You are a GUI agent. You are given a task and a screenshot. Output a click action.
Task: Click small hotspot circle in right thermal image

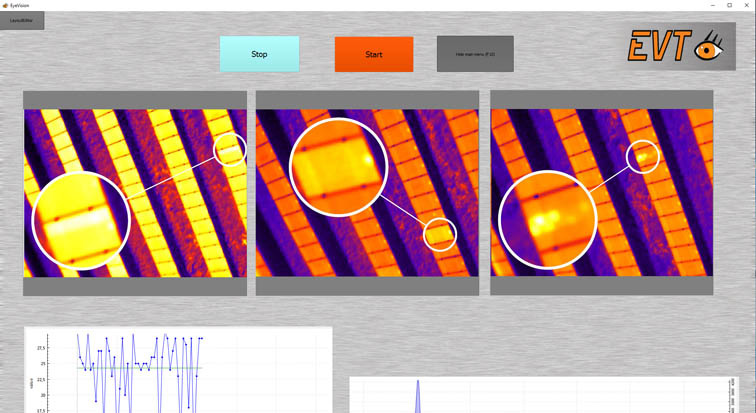pos(645,156)
